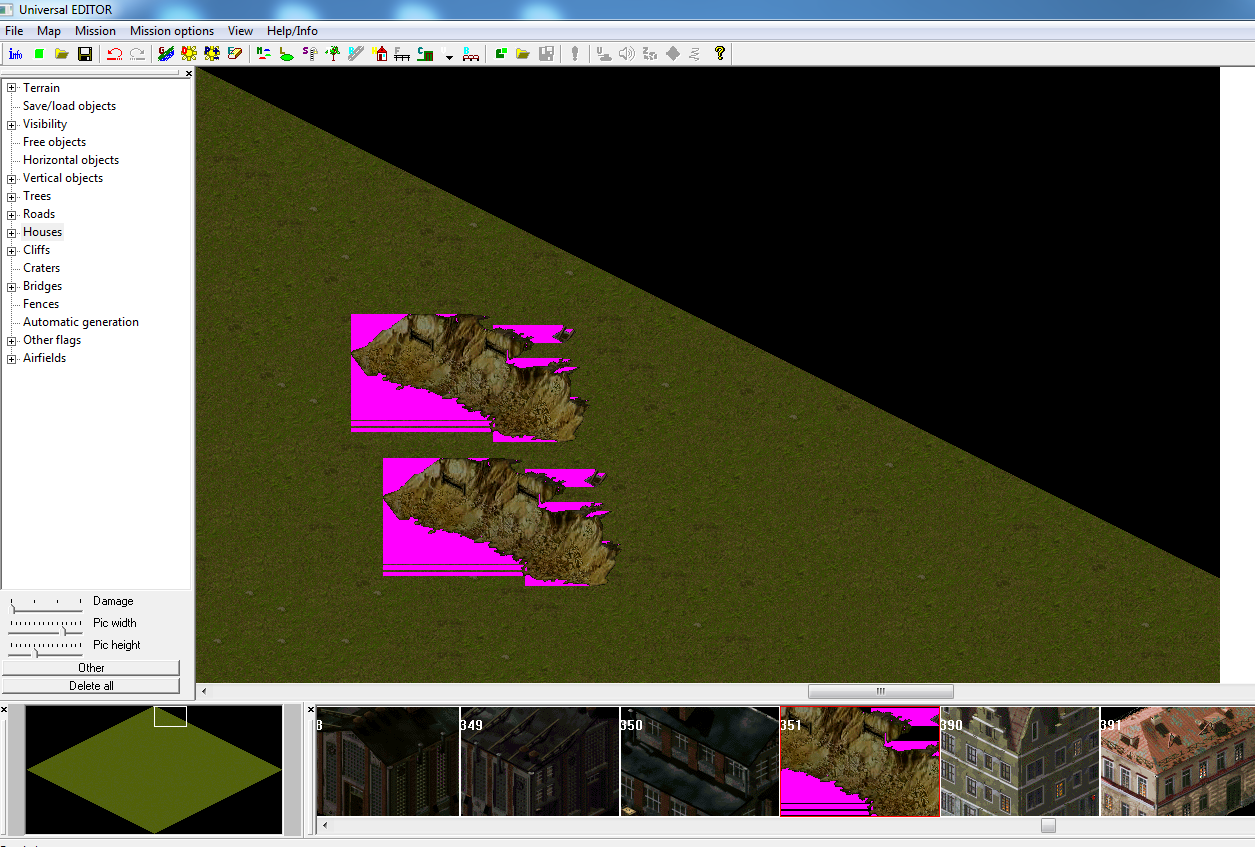Viewport: 1255px width, 847px height.
Task: Select building thumbnail 390
Action: [1020, 761]
